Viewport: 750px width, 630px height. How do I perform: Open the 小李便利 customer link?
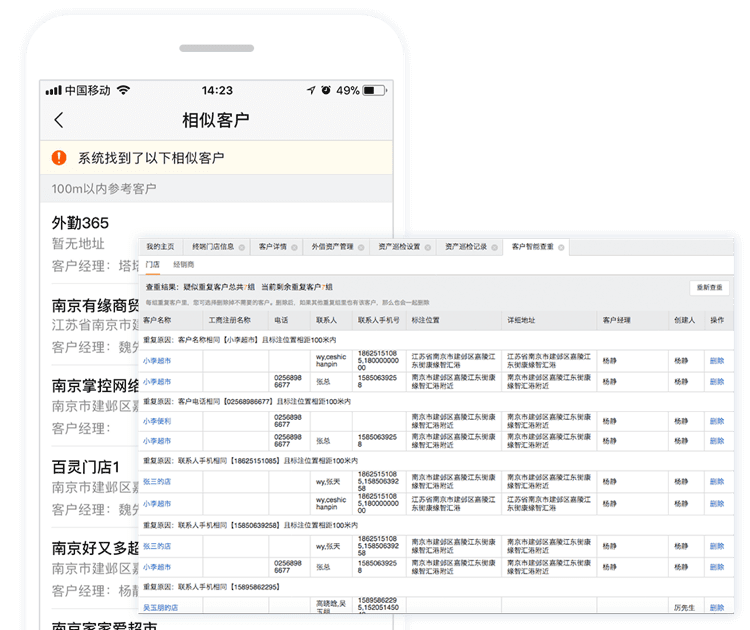click(156, 421)
